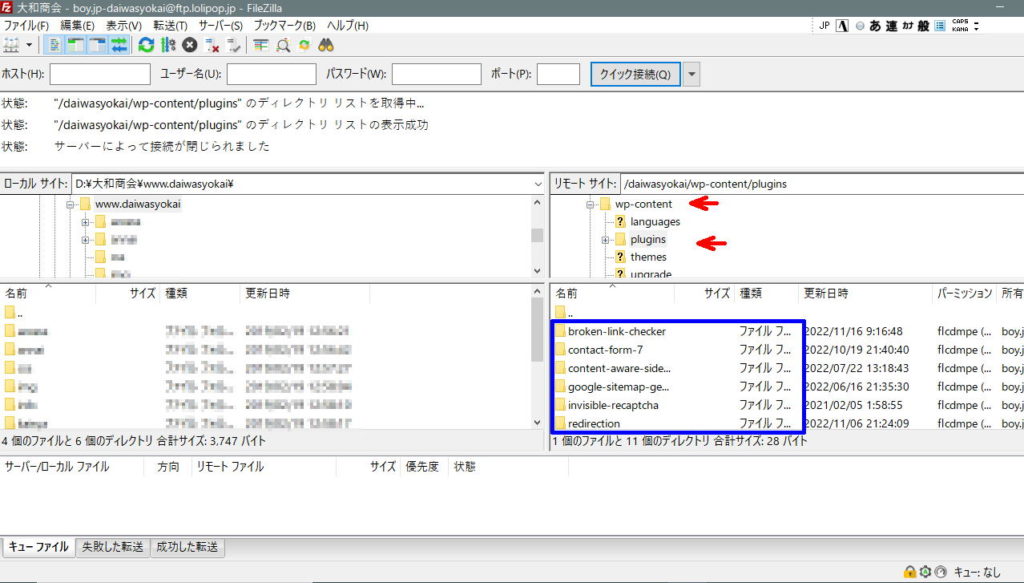Sort remote files by 更新日時 column
Viewport: 1024px width, 583px height.
[x=826, y=294]
